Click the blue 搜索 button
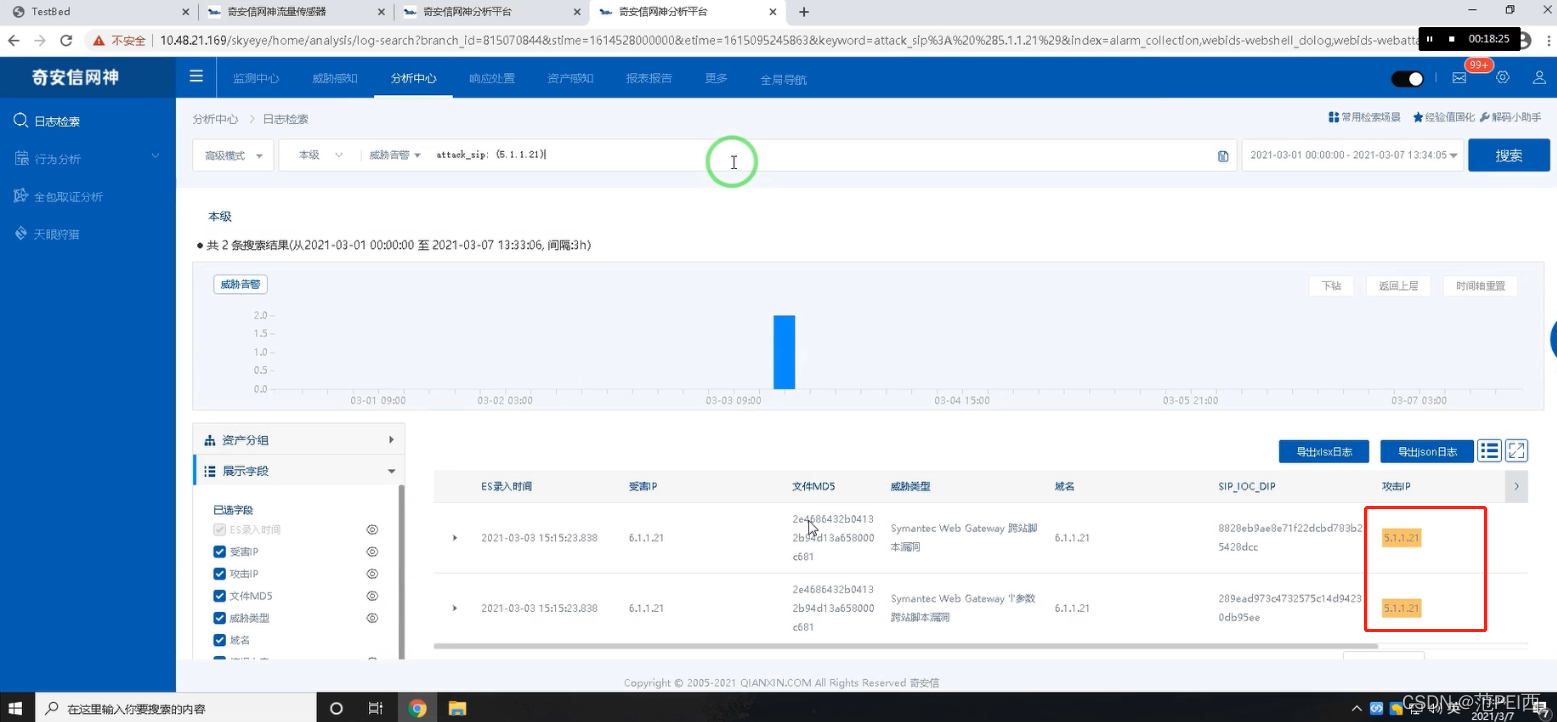 pyautogui.click(x=1509, y=156)
